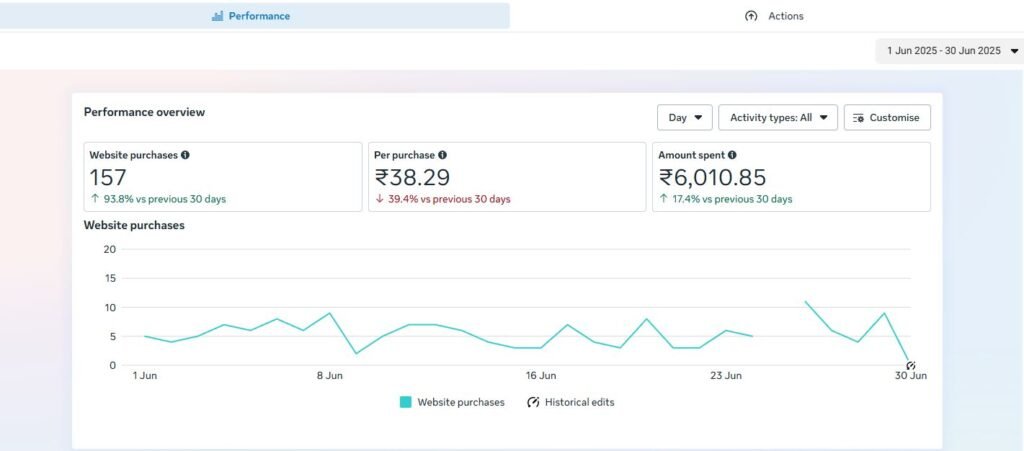1024x451 pixels.
Task: Click info icon next to Amount spent
Action: (x=732, y=155)
